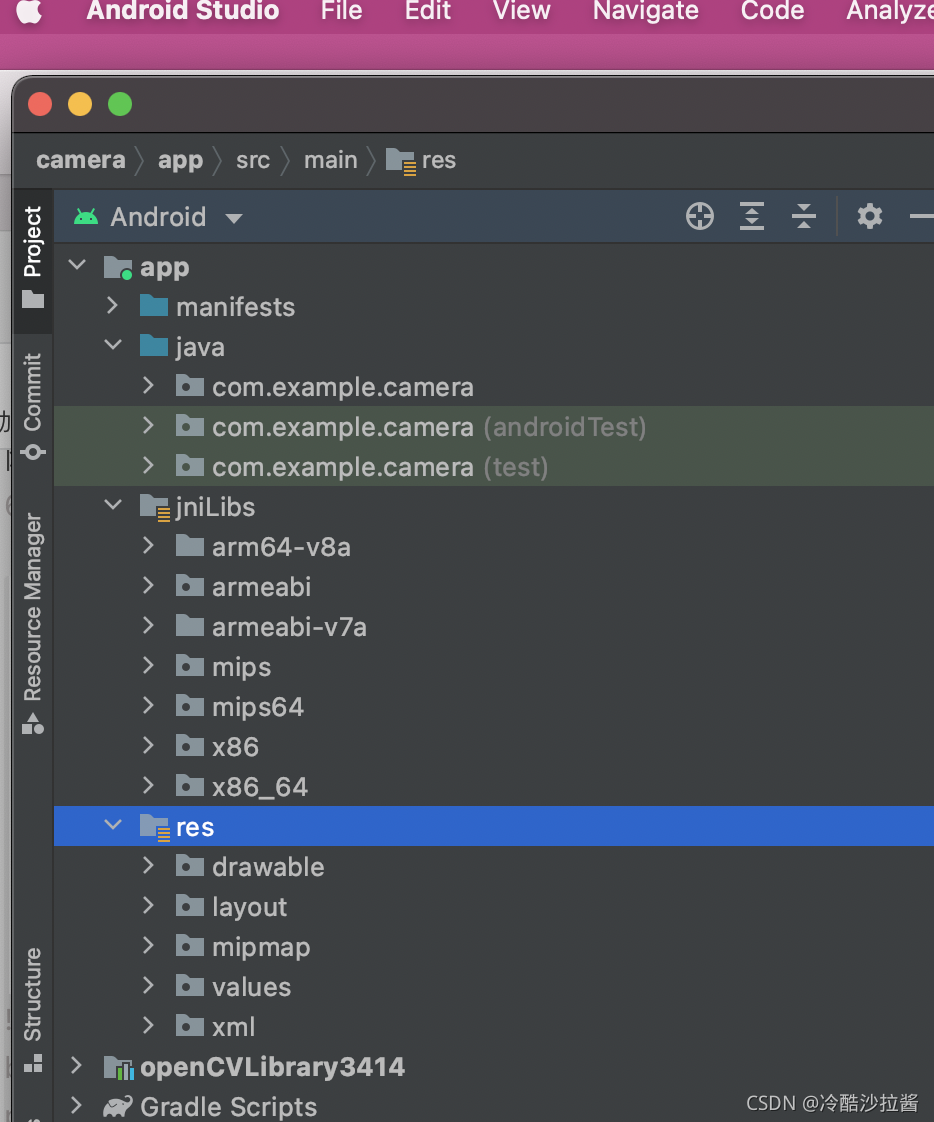
Task: Open the Android Studio app menu
Action: point(183,11)
